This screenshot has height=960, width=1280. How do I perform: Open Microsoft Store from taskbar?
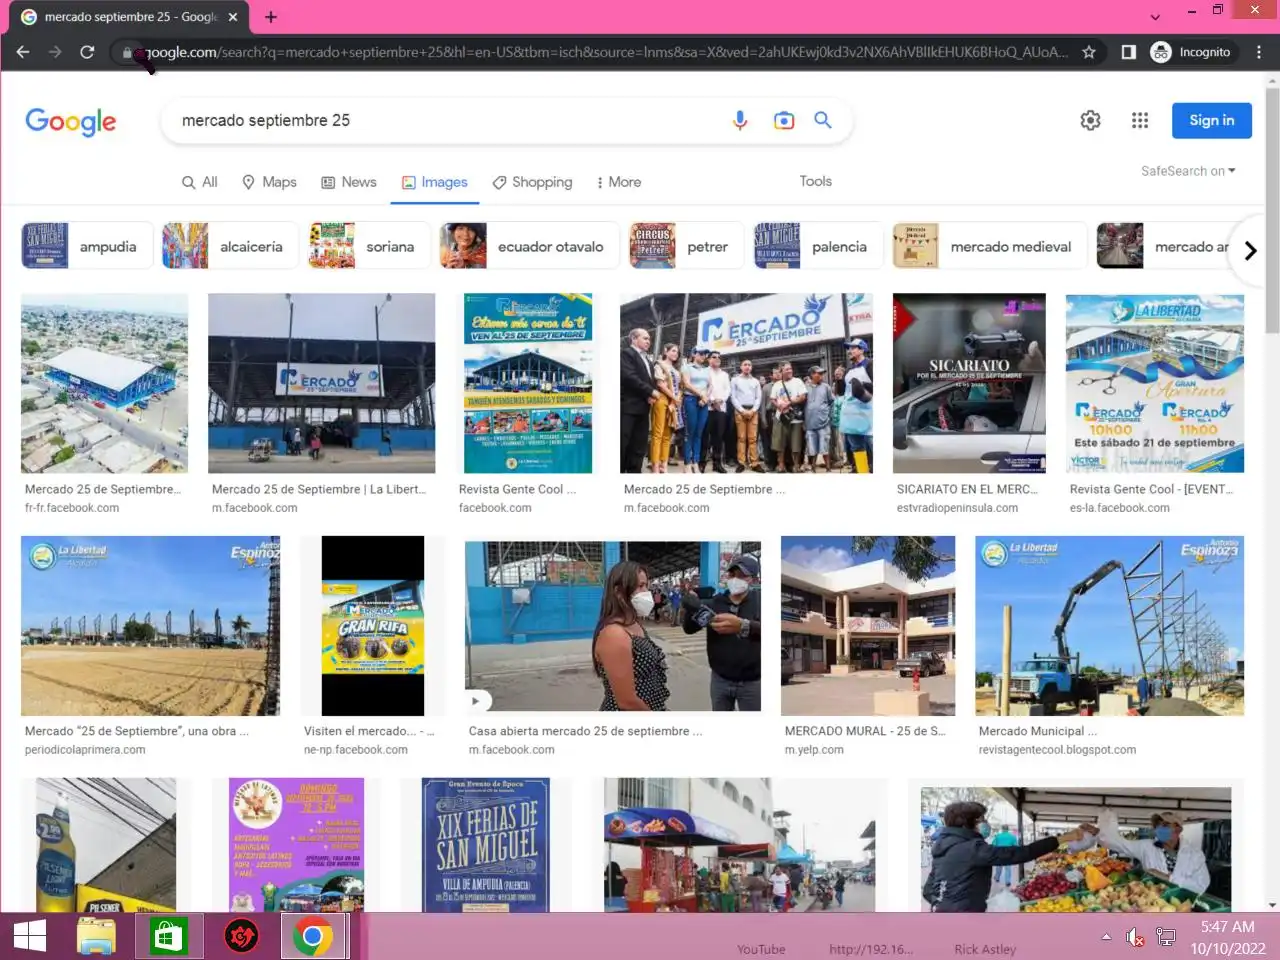click(168, 937)
